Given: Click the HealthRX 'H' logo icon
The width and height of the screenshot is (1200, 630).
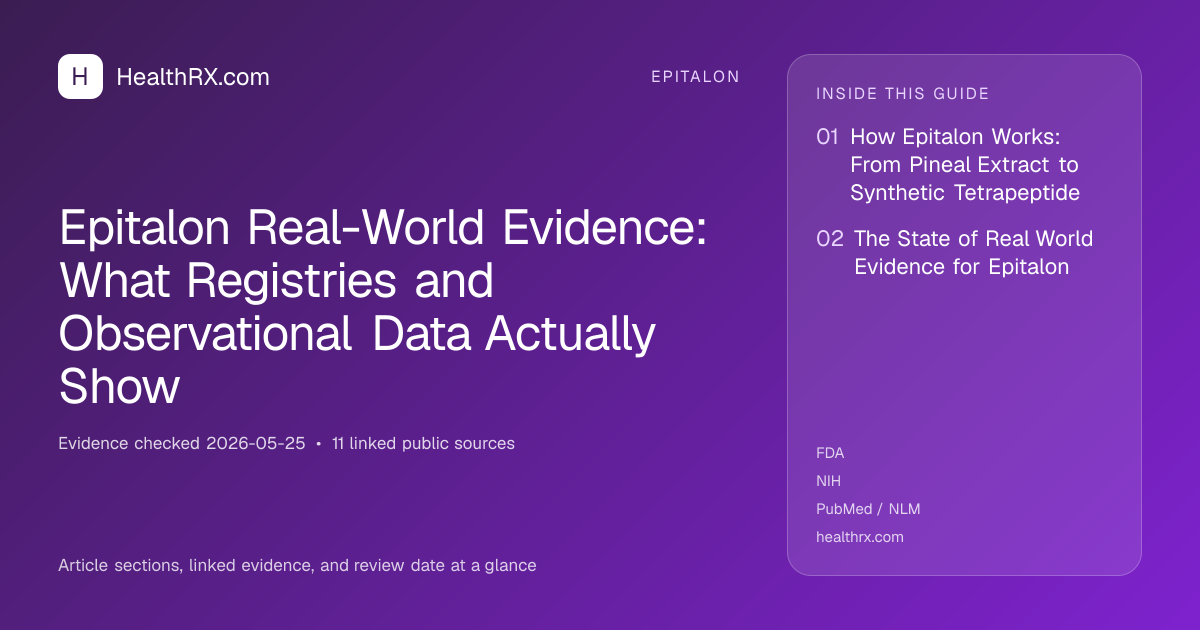Looking at the screenshot, I should [x=80, y=77].
